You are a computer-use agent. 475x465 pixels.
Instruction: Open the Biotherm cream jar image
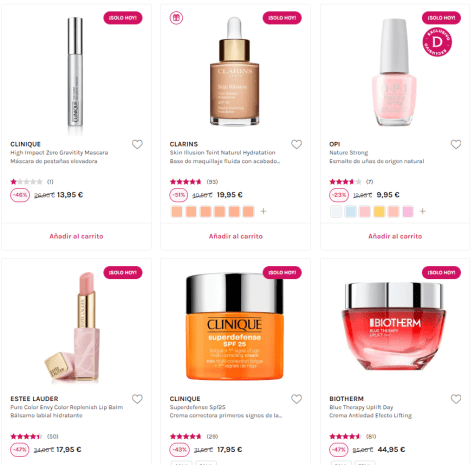394,326
